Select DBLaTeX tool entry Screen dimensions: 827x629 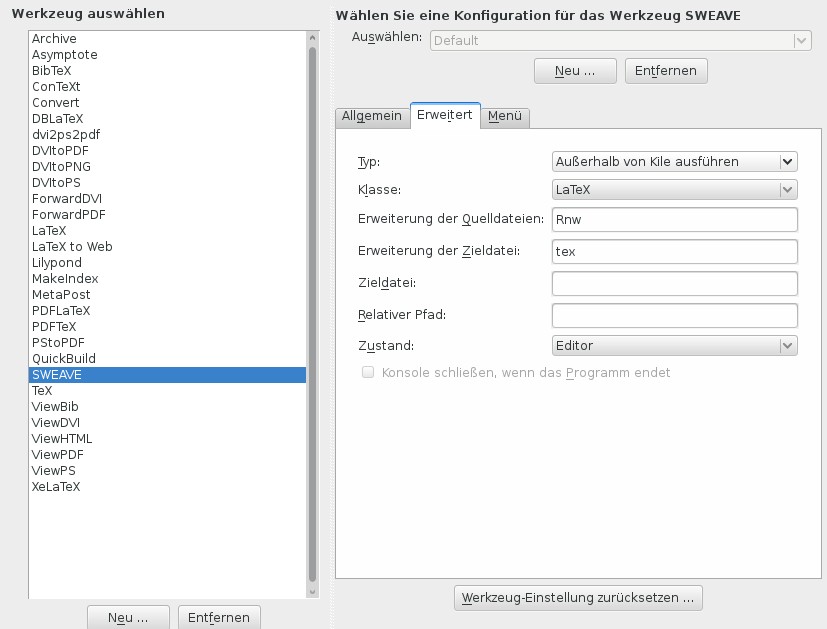pyautogui.click(x=167, y=119)
